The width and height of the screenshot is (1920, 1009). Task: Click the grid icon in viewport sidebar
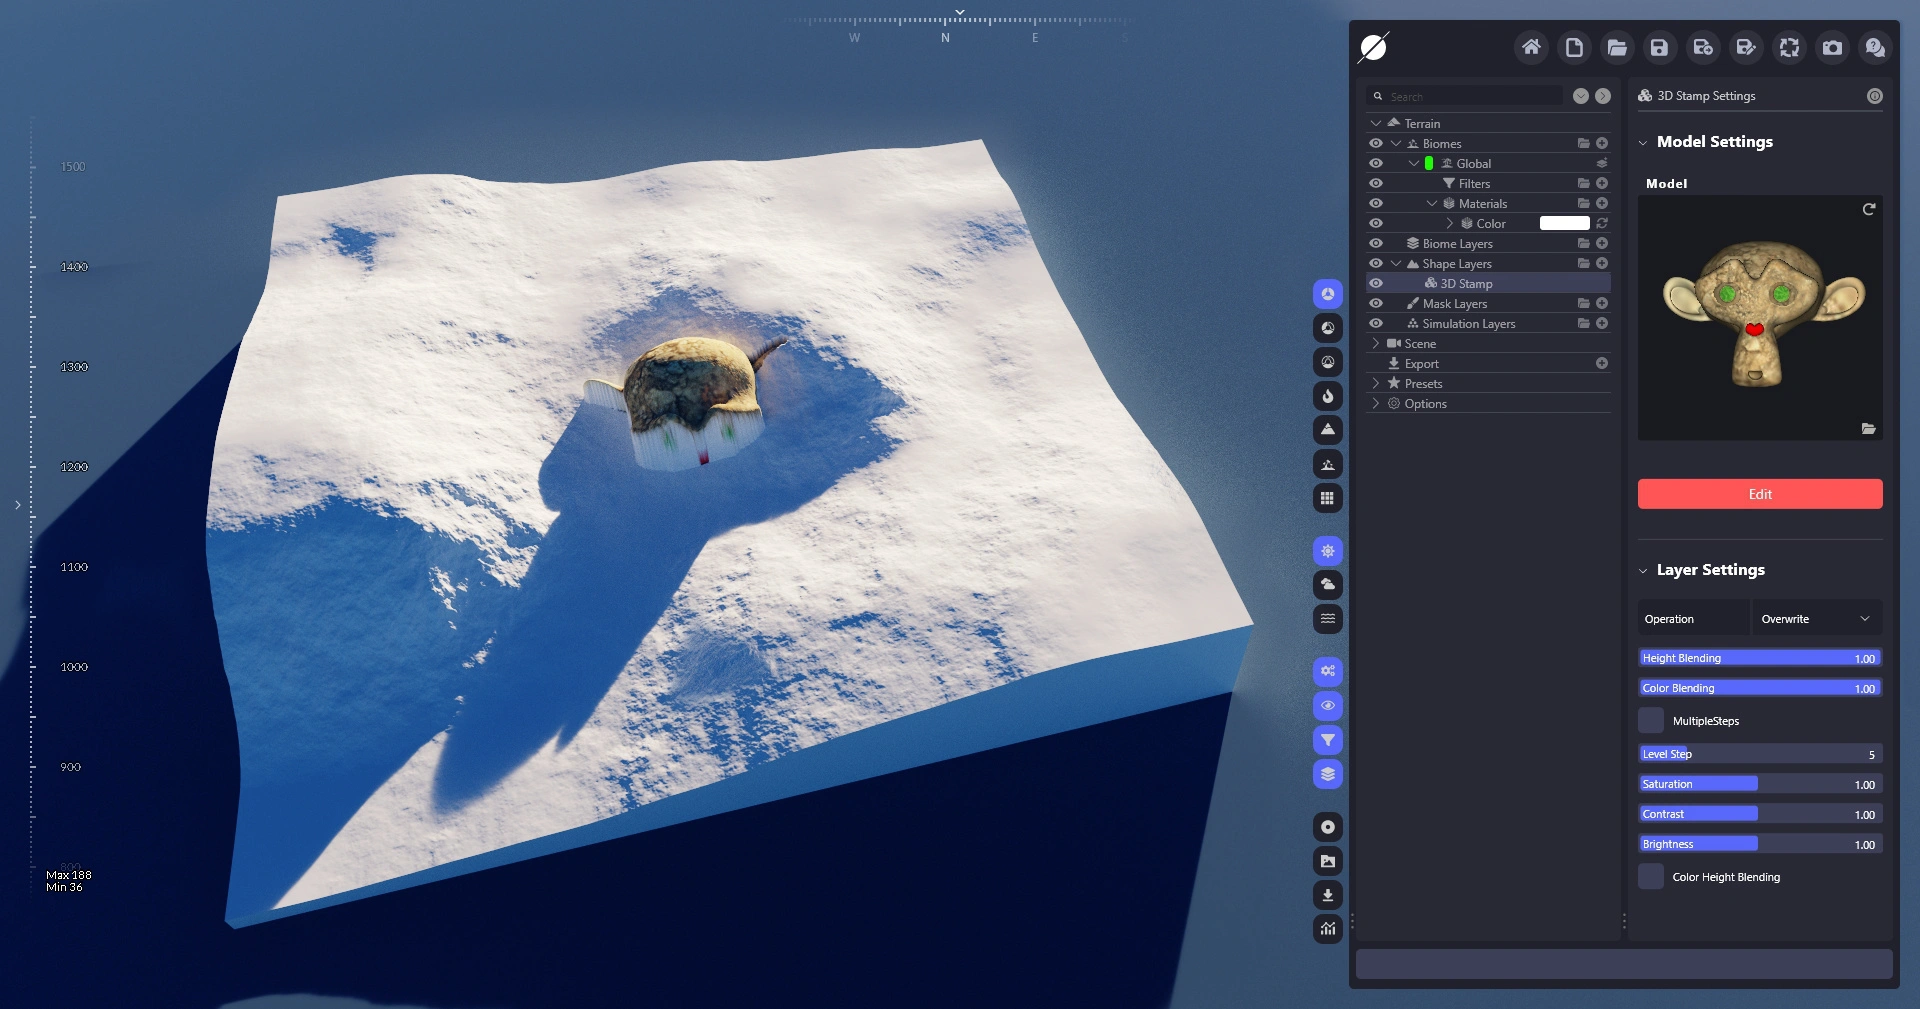[x=1327, y=498]
